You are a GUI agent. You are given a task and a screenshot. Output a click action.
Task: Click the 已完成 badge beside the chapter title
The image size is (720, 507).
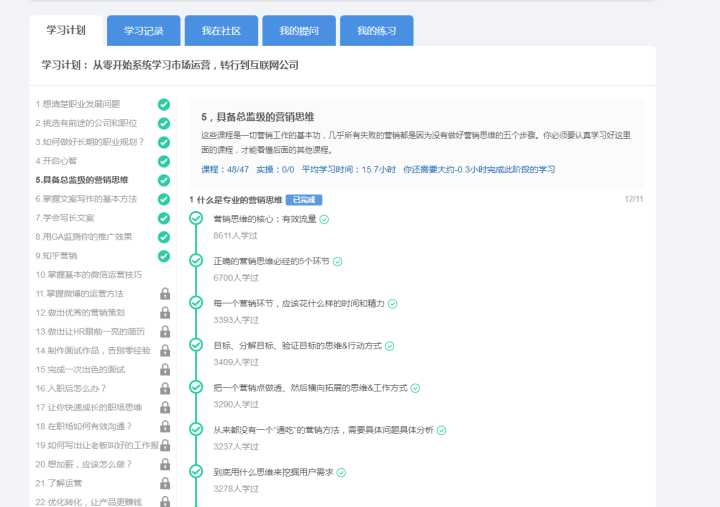[304, 200]
